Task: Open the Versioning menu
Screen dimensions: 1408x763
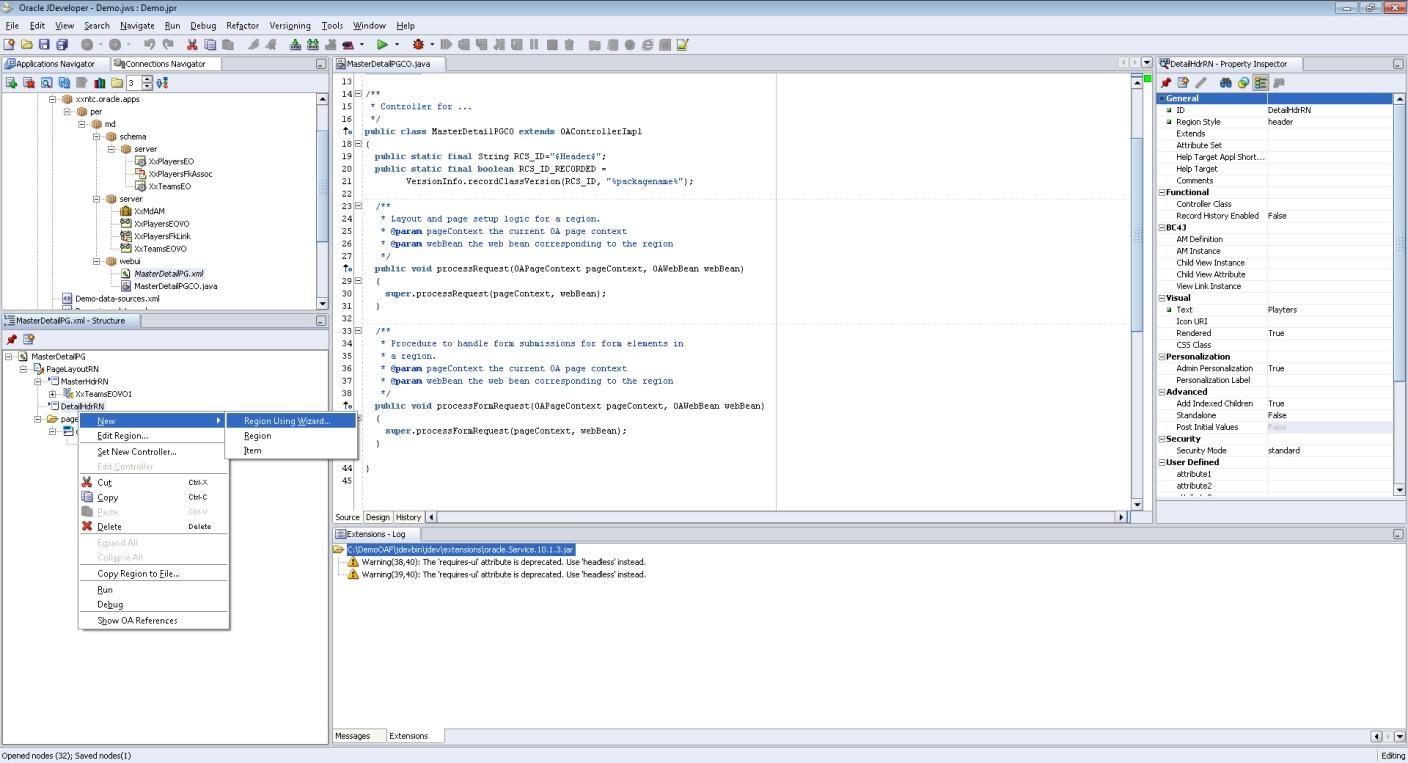Action: [x=289, y=25]
